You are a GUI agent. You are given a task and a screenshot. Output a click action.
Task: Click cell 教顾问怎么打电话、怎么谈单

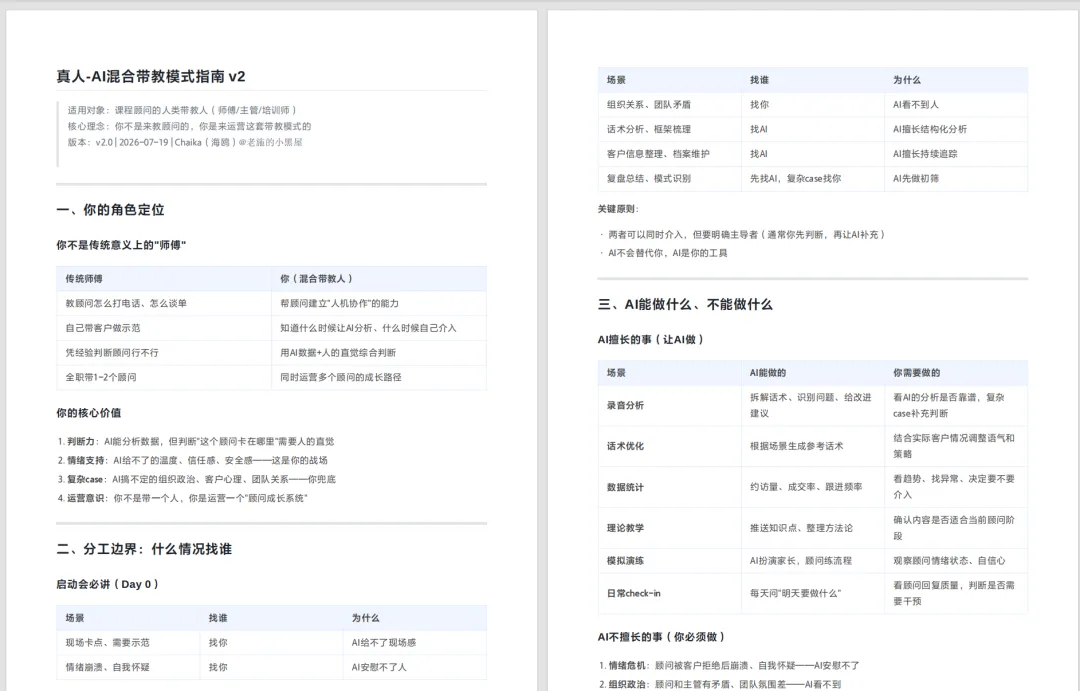[x=126, y=303]
